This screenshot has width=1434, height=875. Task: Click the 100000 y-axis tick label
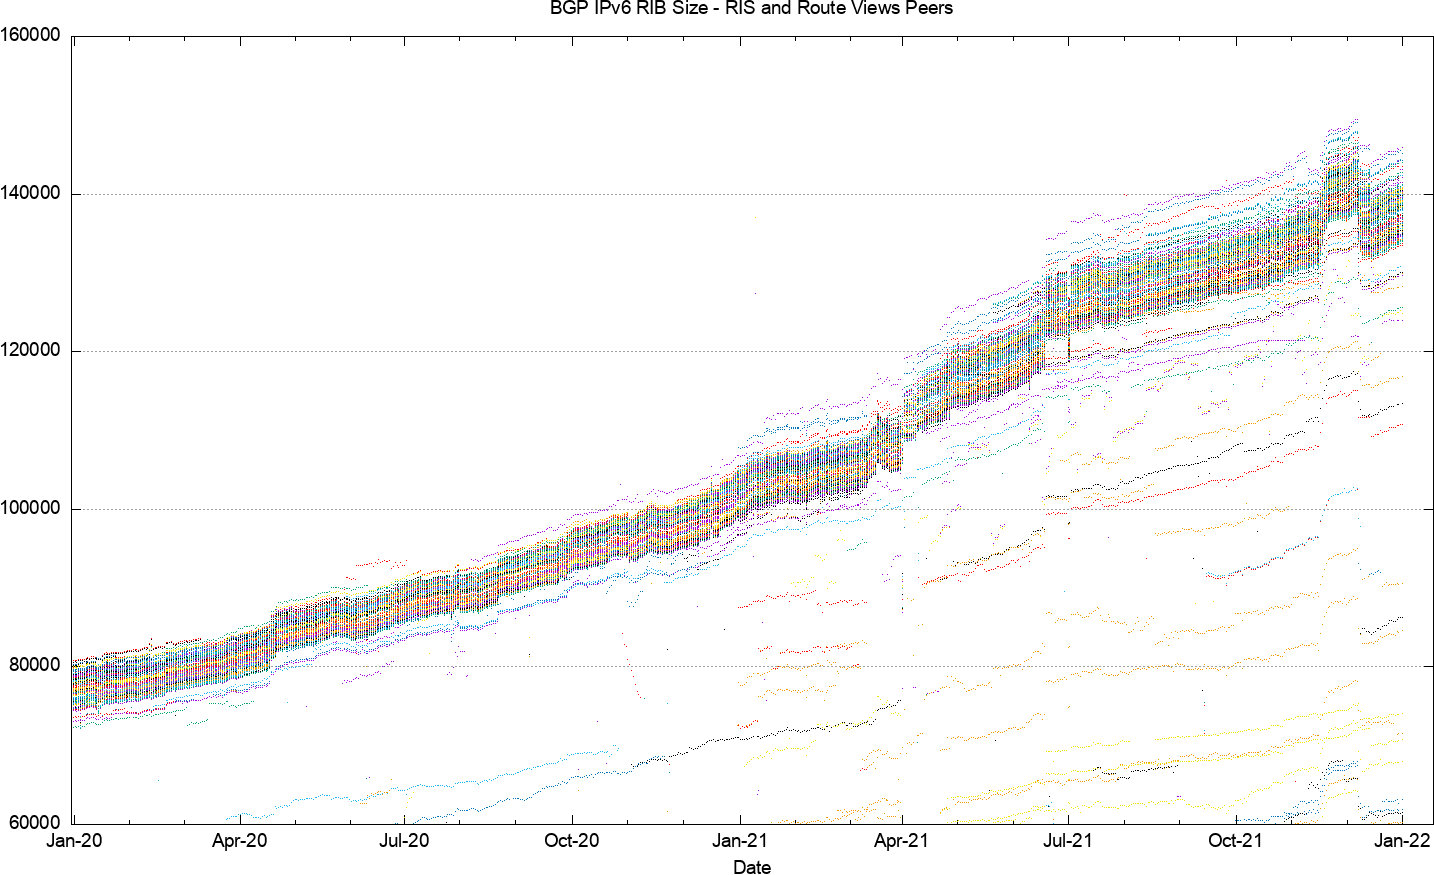point(30,508)
